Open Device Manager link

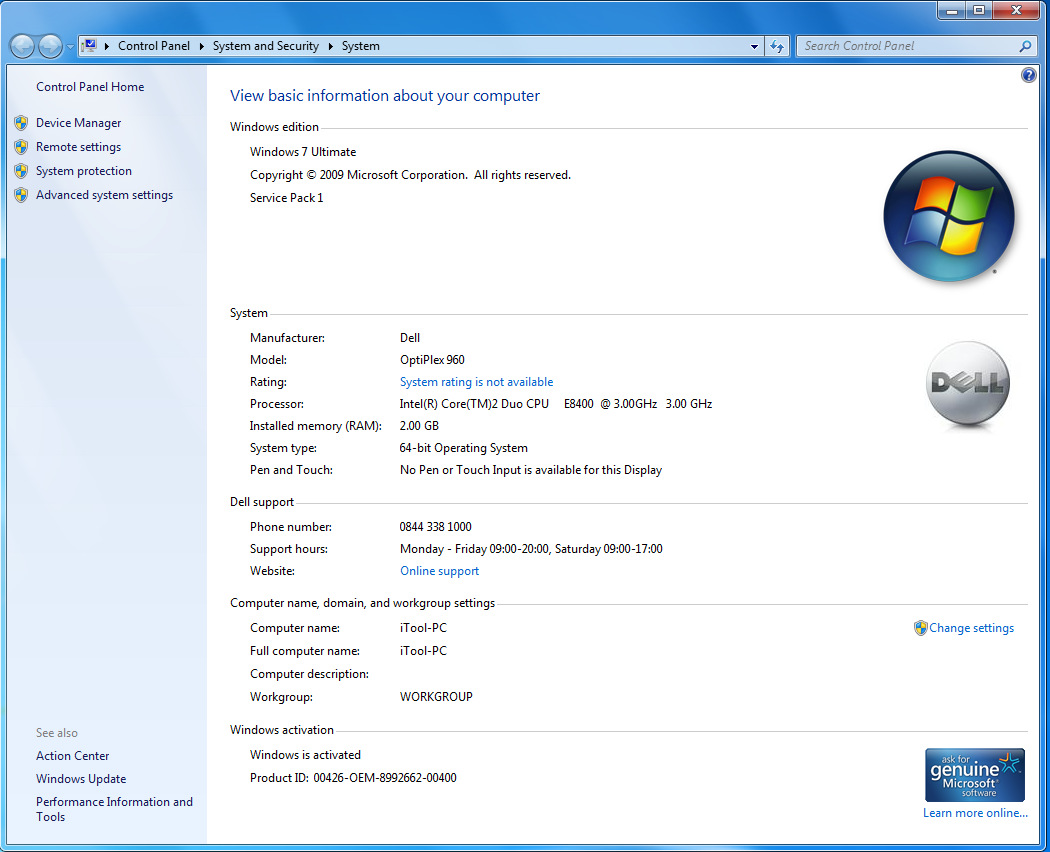[x=78, y=123]
